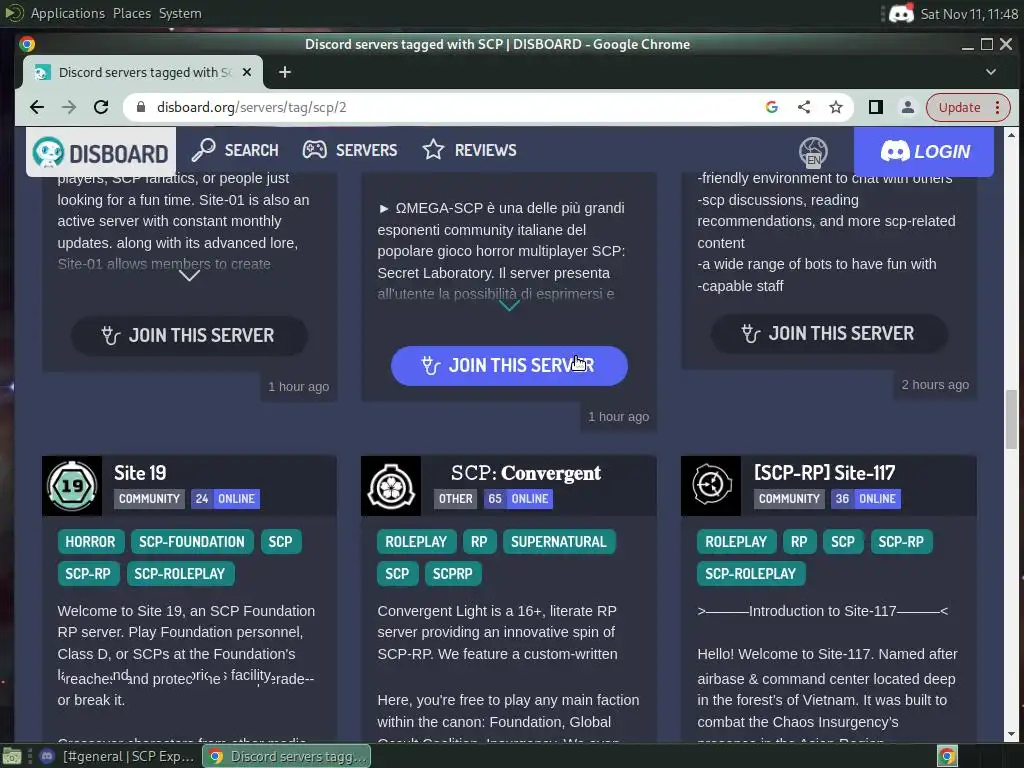Click the Chrome Update button
1024x768 pixels.
coord(967,107)
